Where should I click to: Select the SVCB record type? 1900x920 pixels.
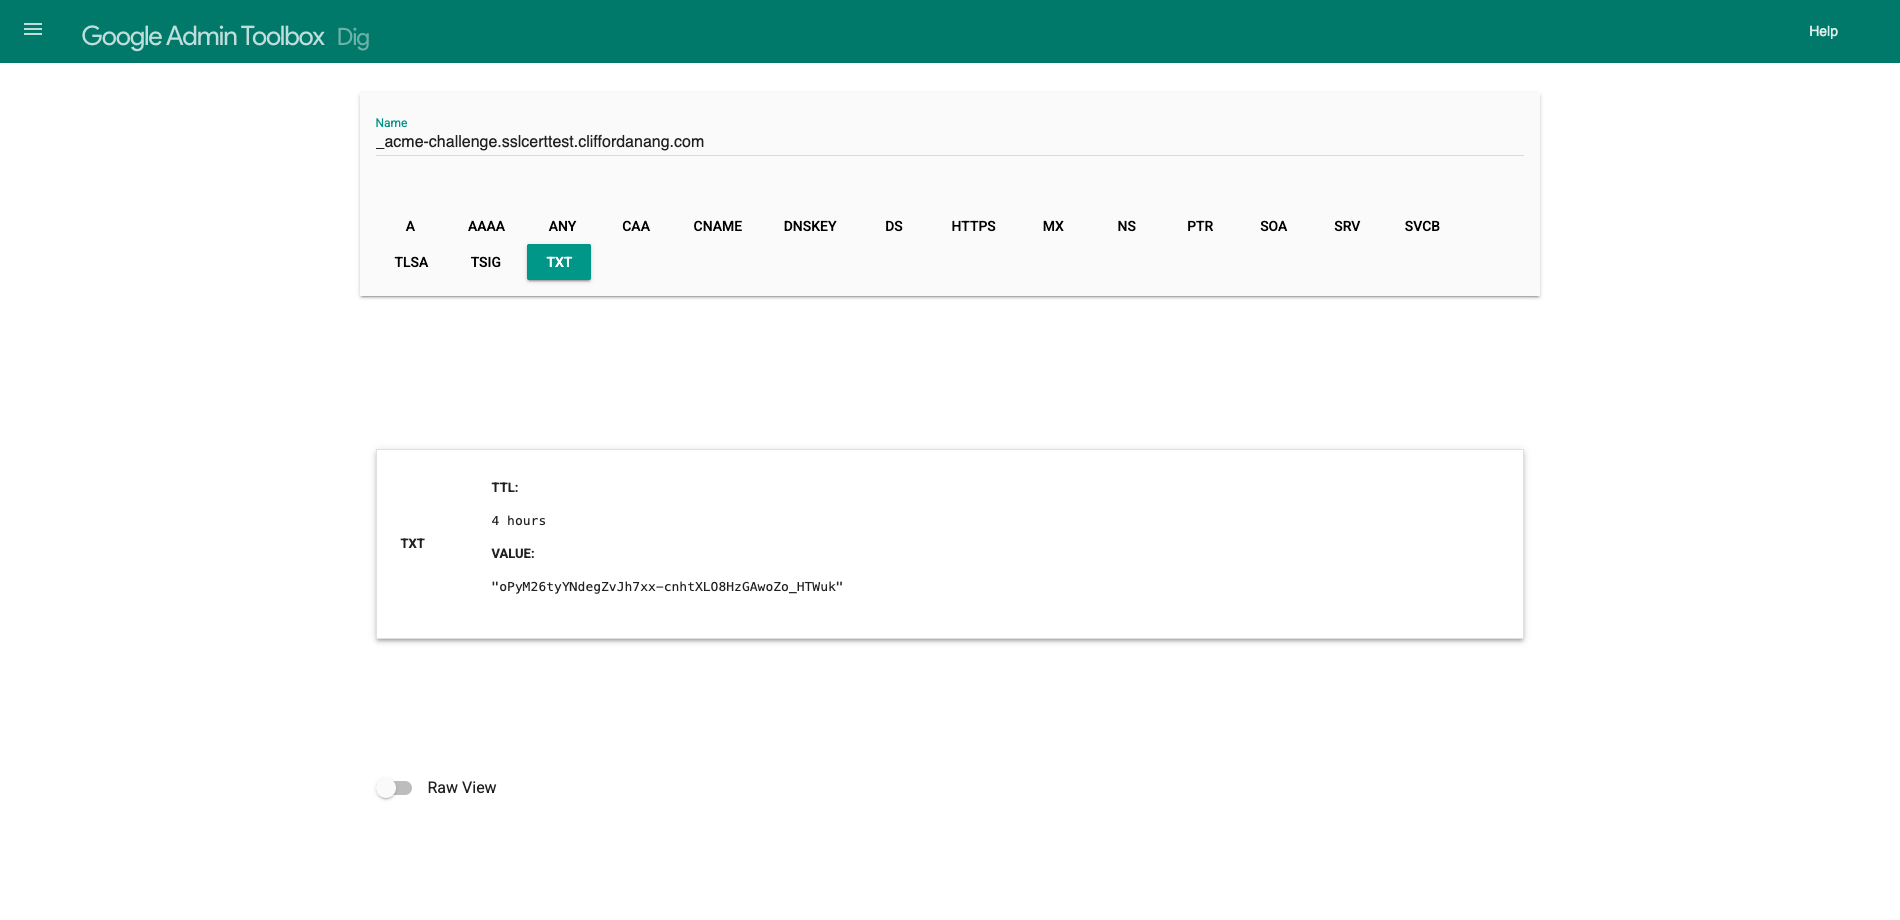coord(1422,226)
